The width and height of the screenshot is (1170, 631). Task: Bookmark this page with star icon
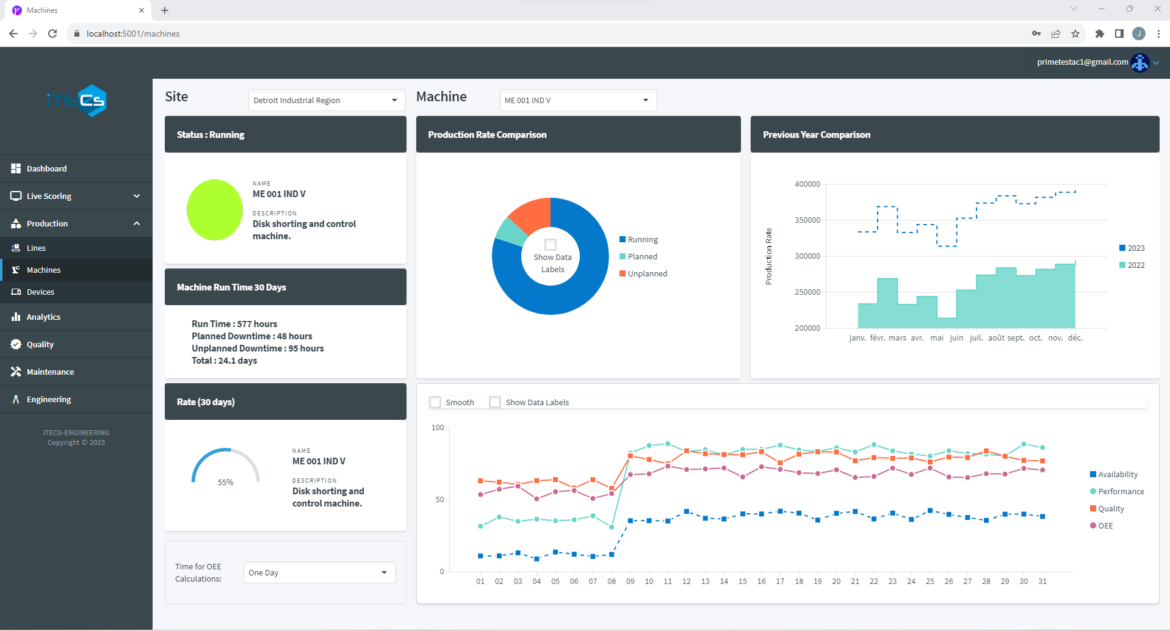coord(1075,33)
